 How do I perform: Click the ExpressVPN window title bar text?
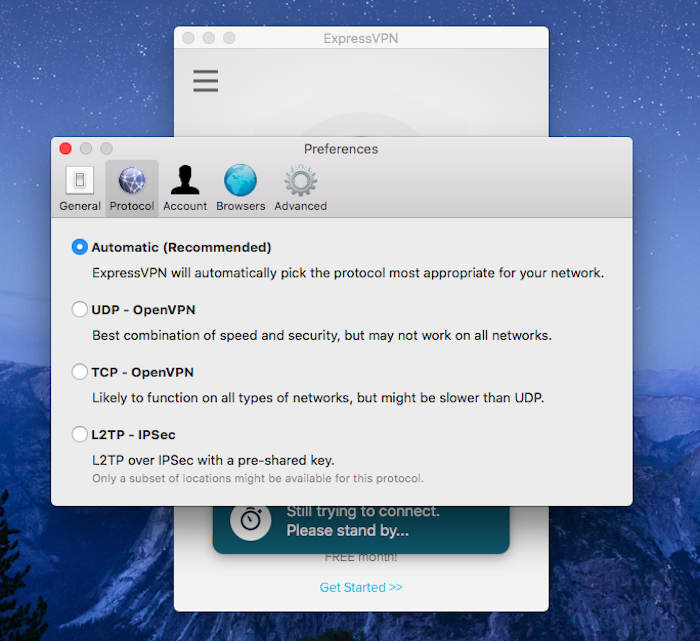pos(361,38)
